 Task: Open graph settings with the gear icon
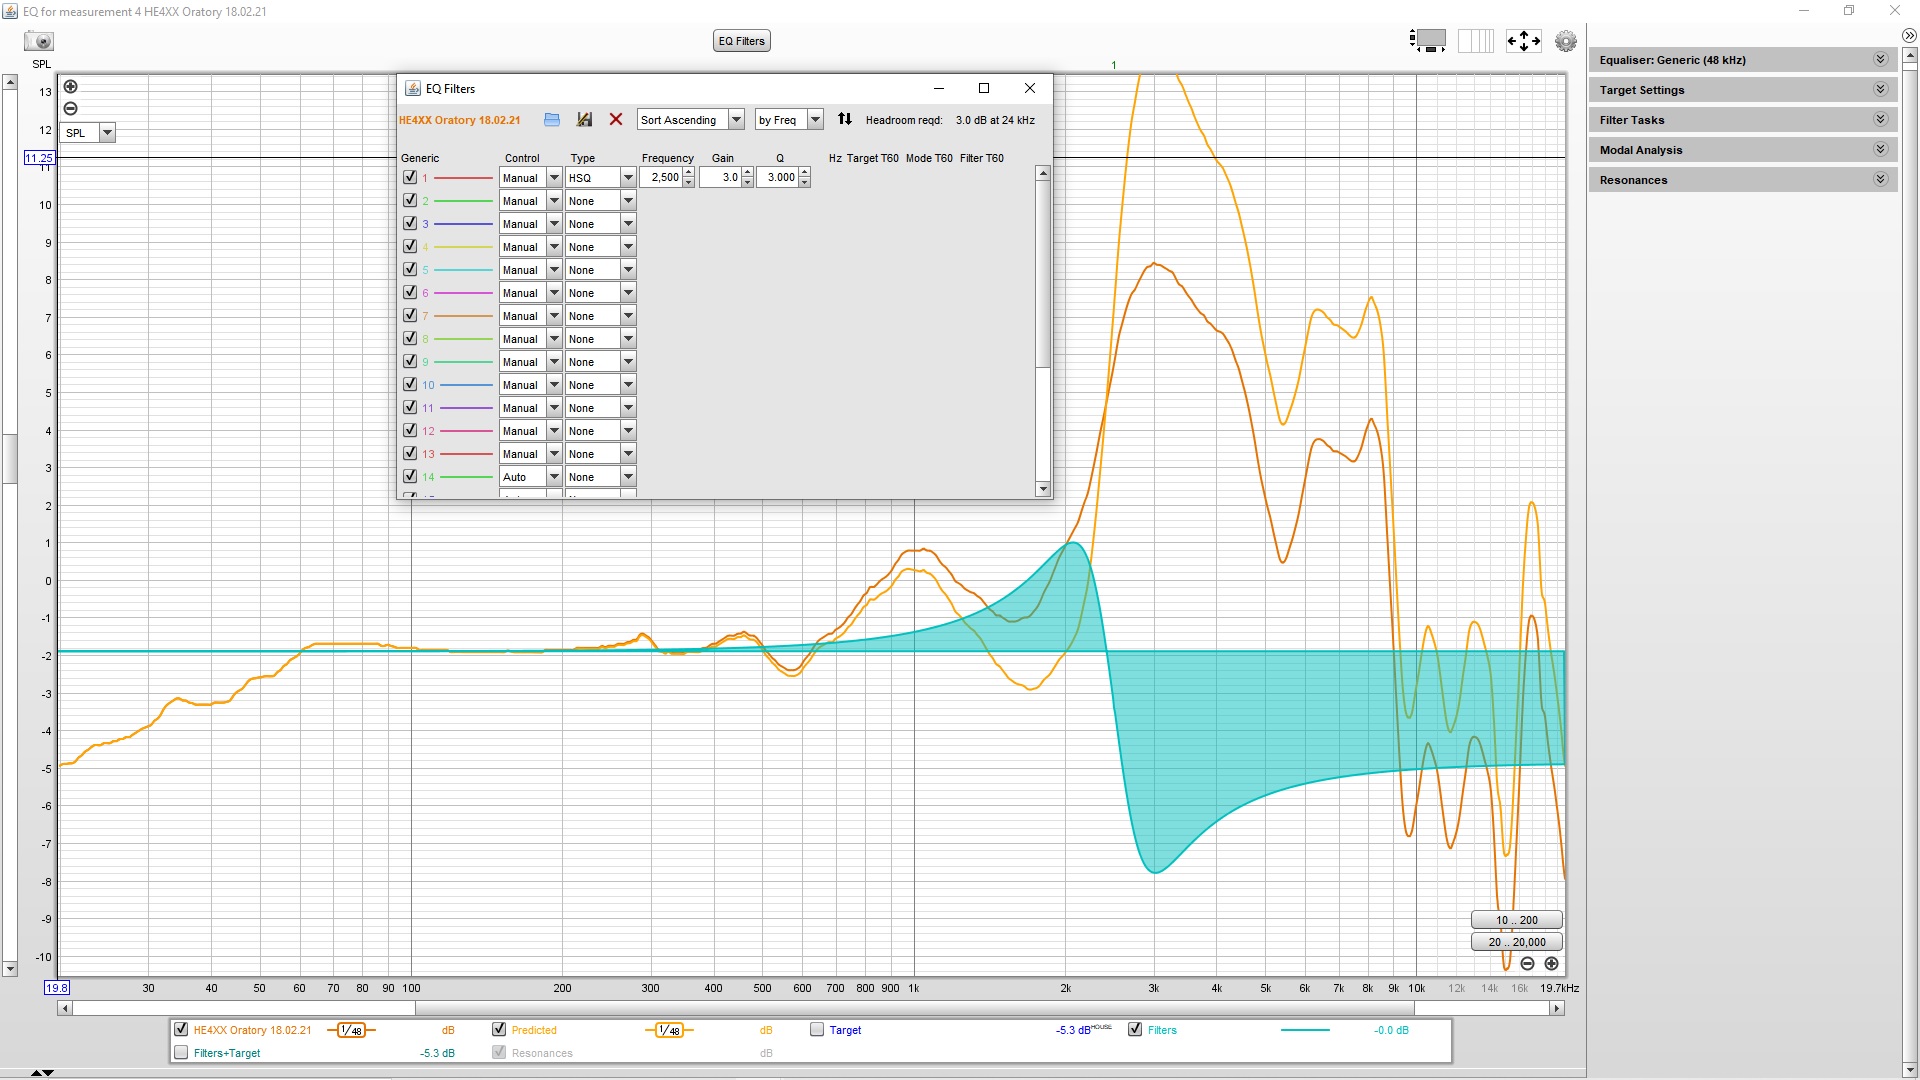(1566, 41)
